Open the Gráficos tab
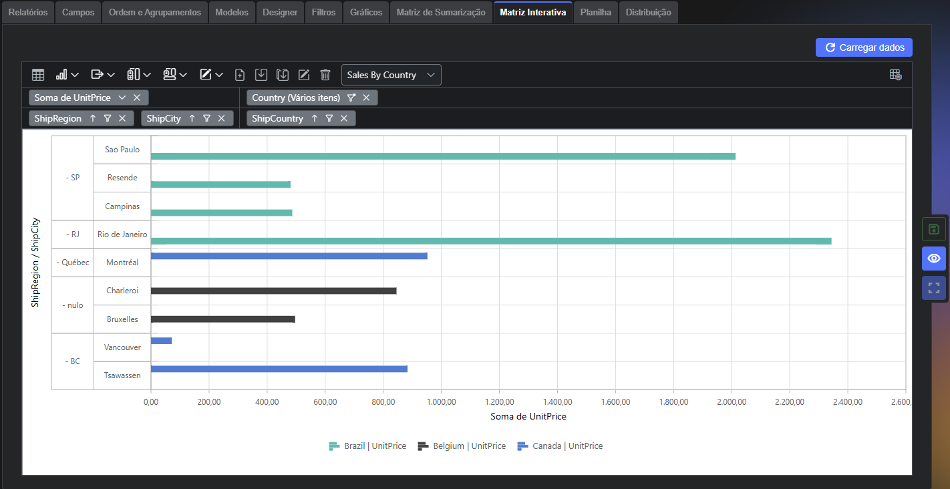 tap(366, 12)
